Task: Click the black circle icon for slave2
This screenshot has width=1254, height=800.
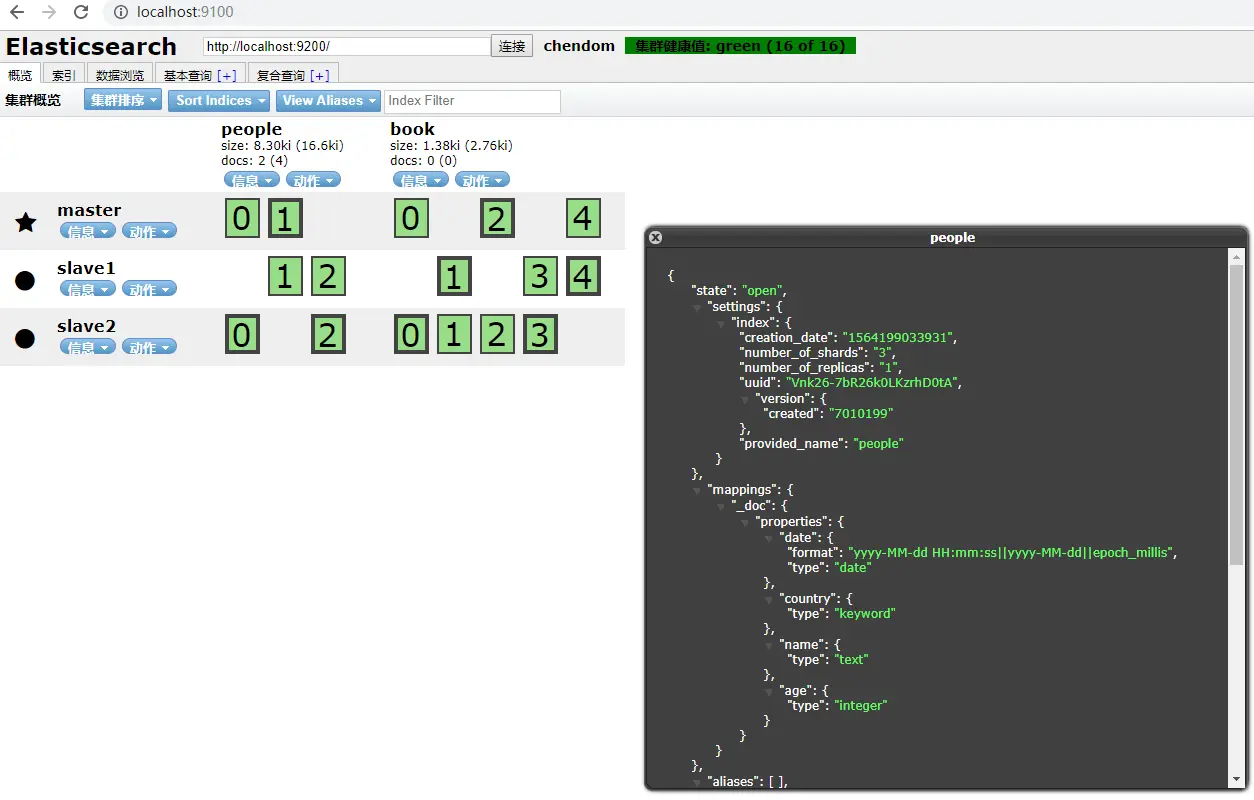Action: tap(25, 338)
